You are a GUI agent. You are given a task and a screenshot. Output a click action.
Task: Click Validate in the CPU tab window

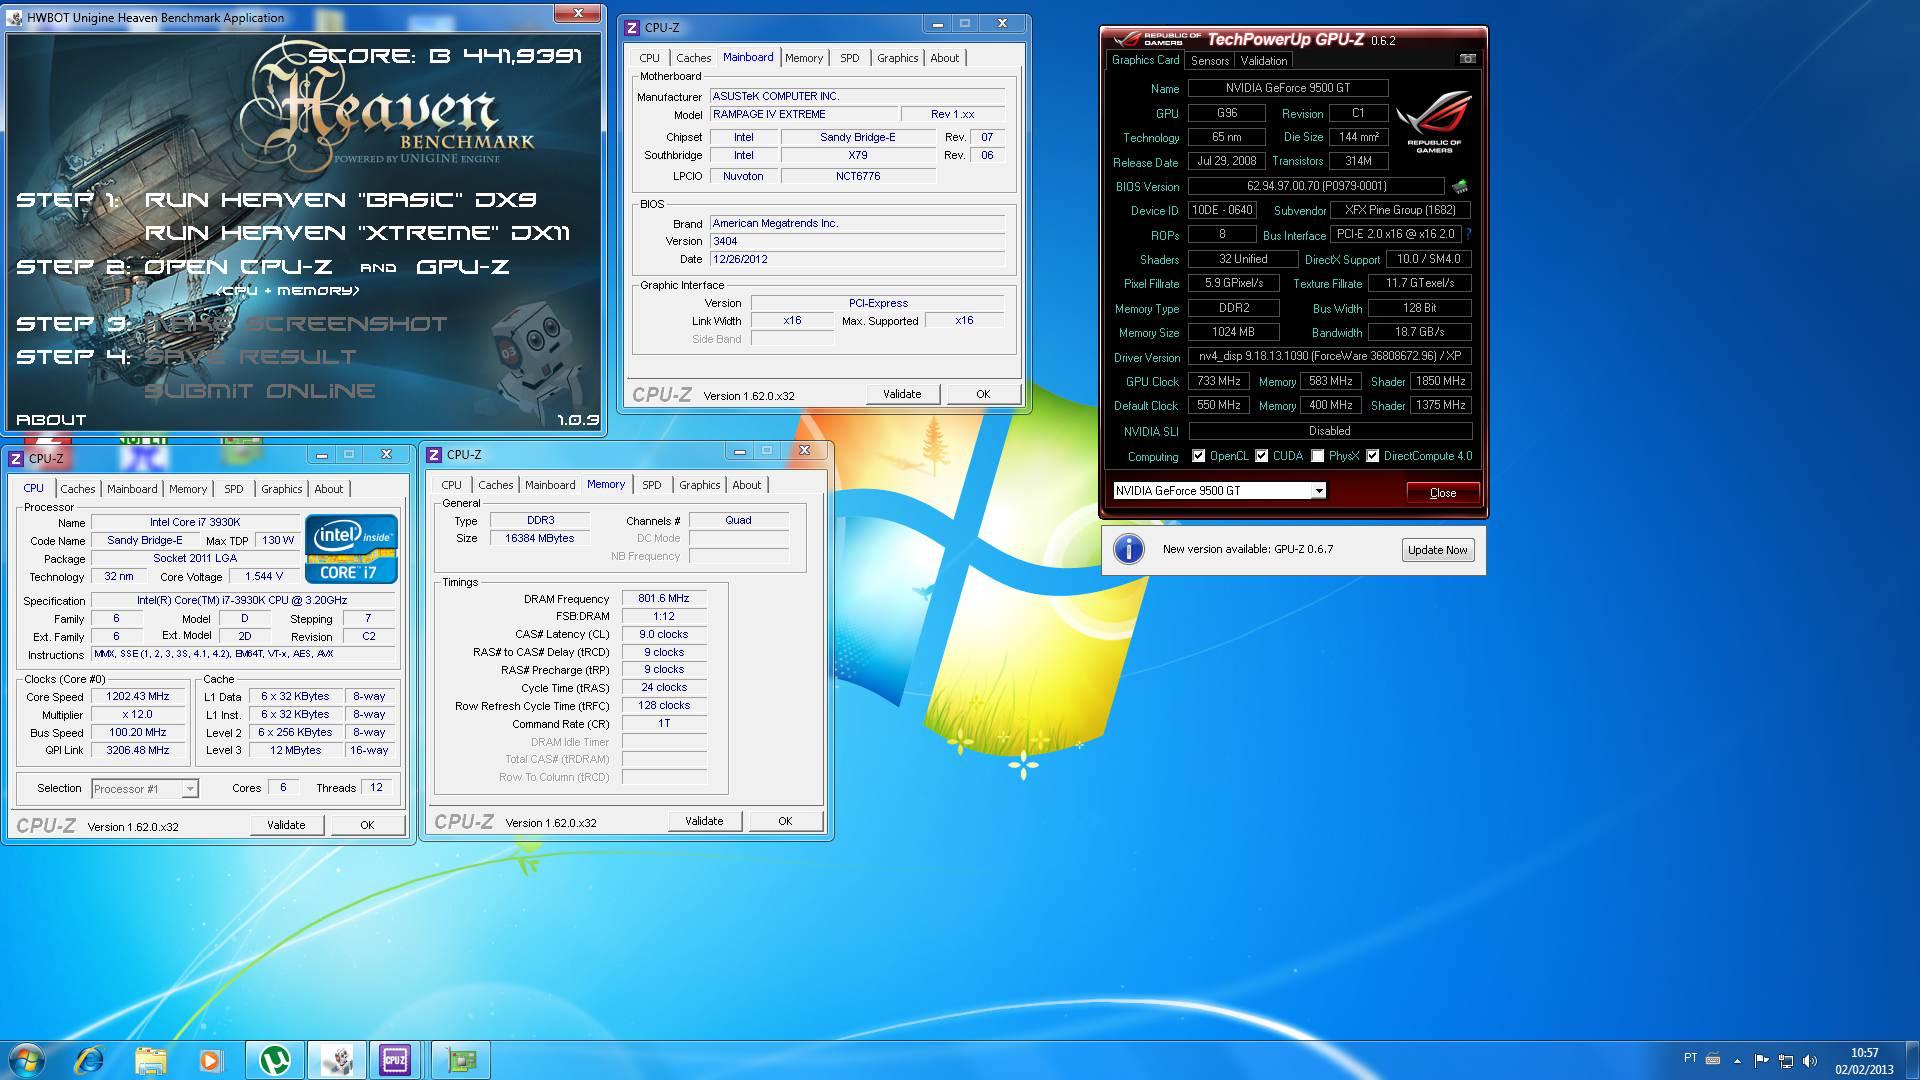click(286, 825)
